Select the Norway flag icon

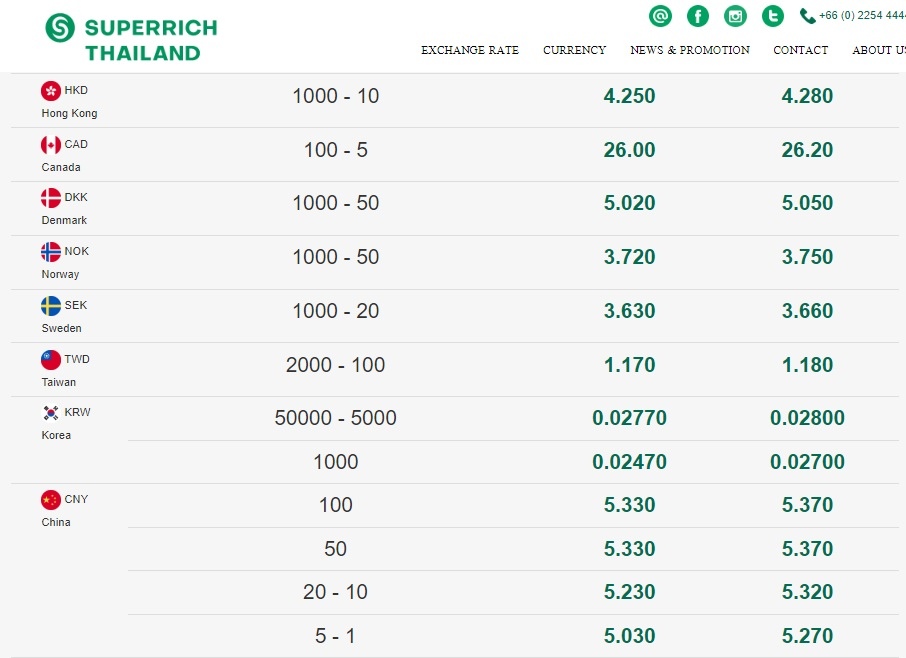tap(51, 252)
